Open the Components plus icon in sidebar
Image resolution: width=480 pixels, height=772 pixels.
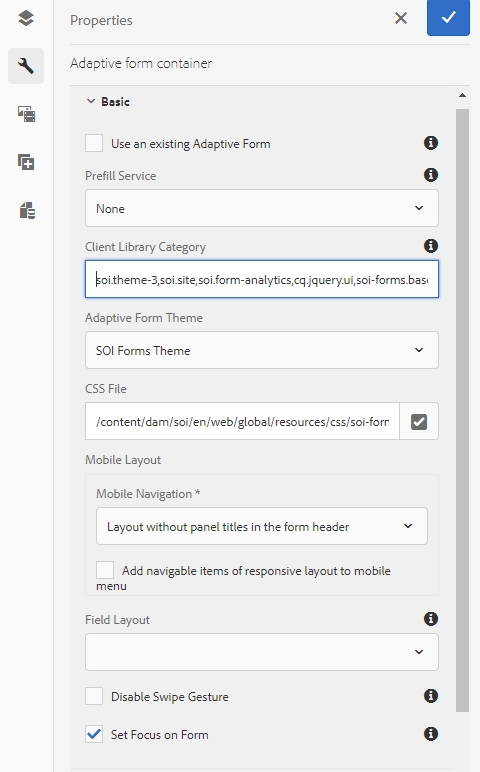pos(26,162)
